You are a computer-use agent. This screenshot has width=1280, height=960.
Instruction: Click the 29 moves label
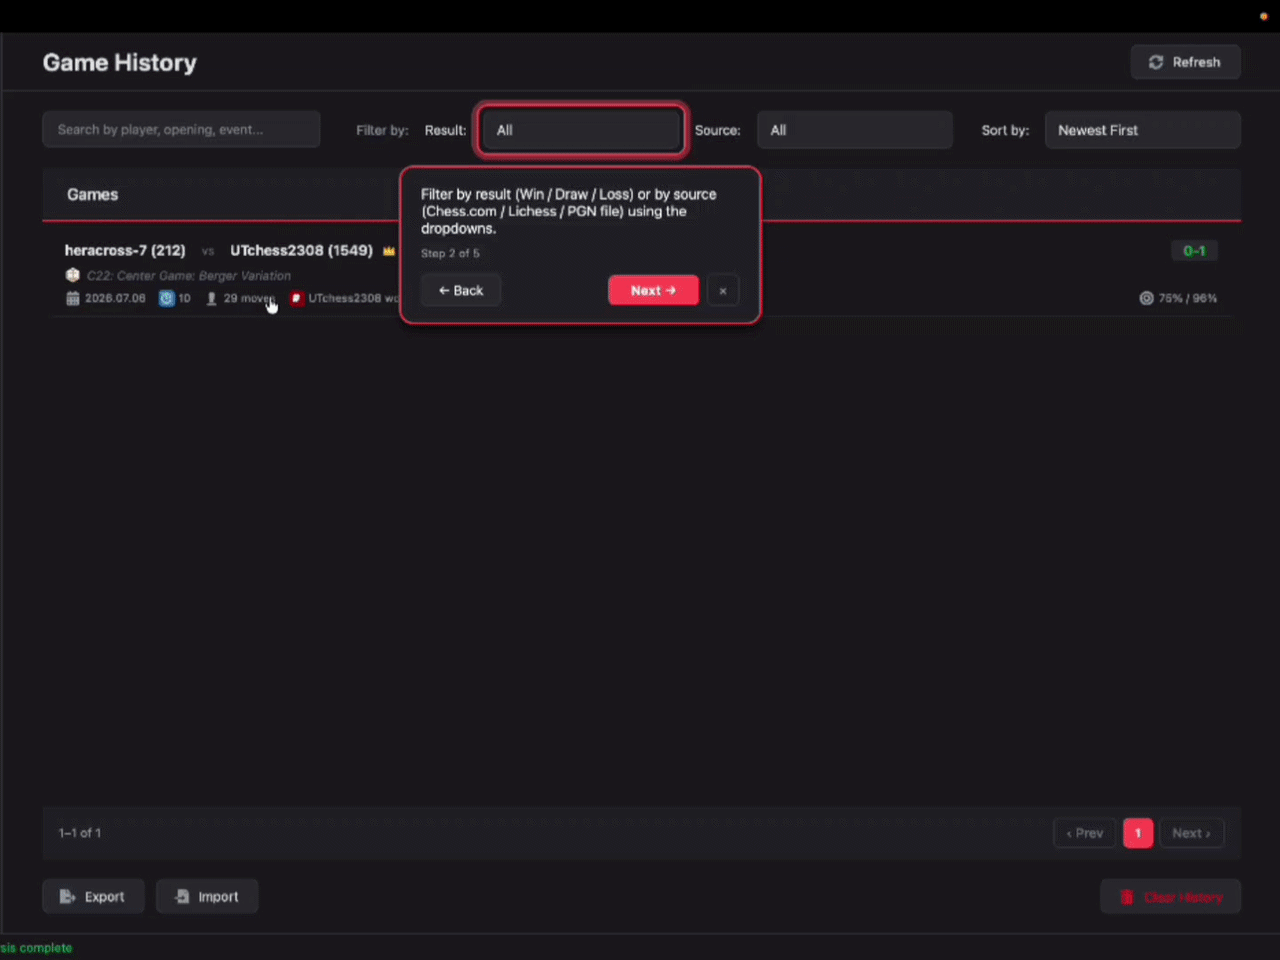pos(248,298)
